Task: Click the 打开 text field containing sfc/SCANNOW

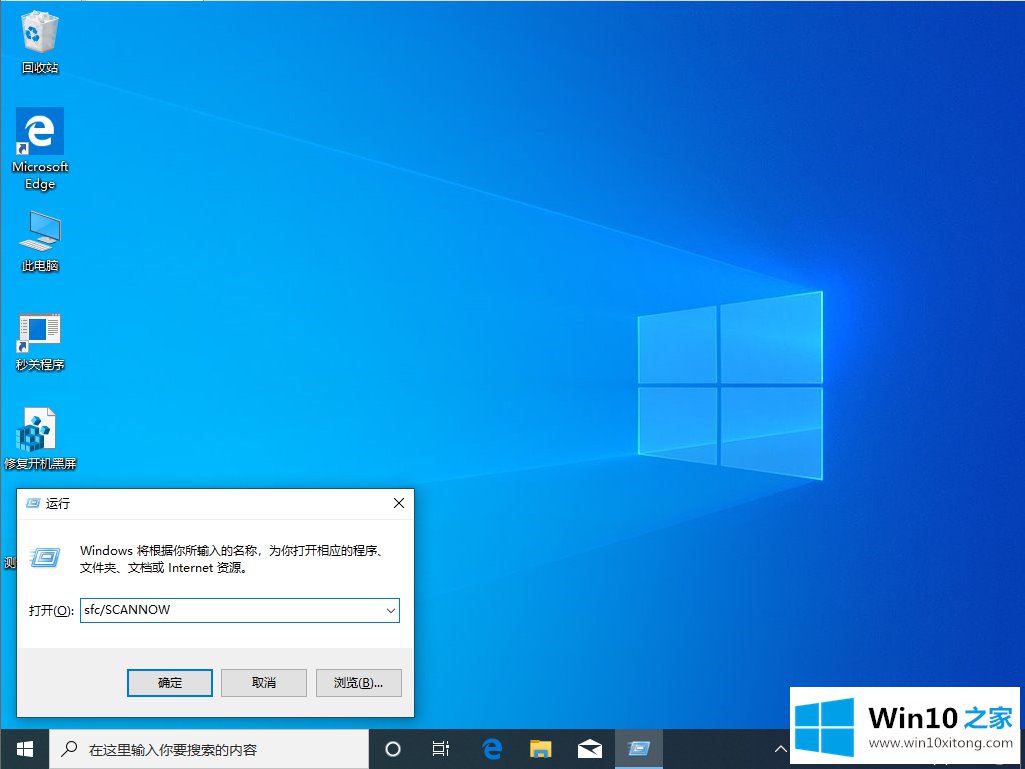Action: [228, 610]
